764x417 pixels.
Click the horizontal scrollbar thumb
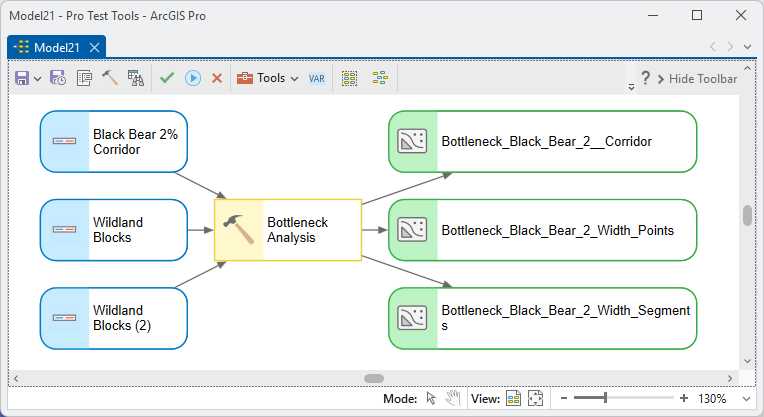pos(374,379)
